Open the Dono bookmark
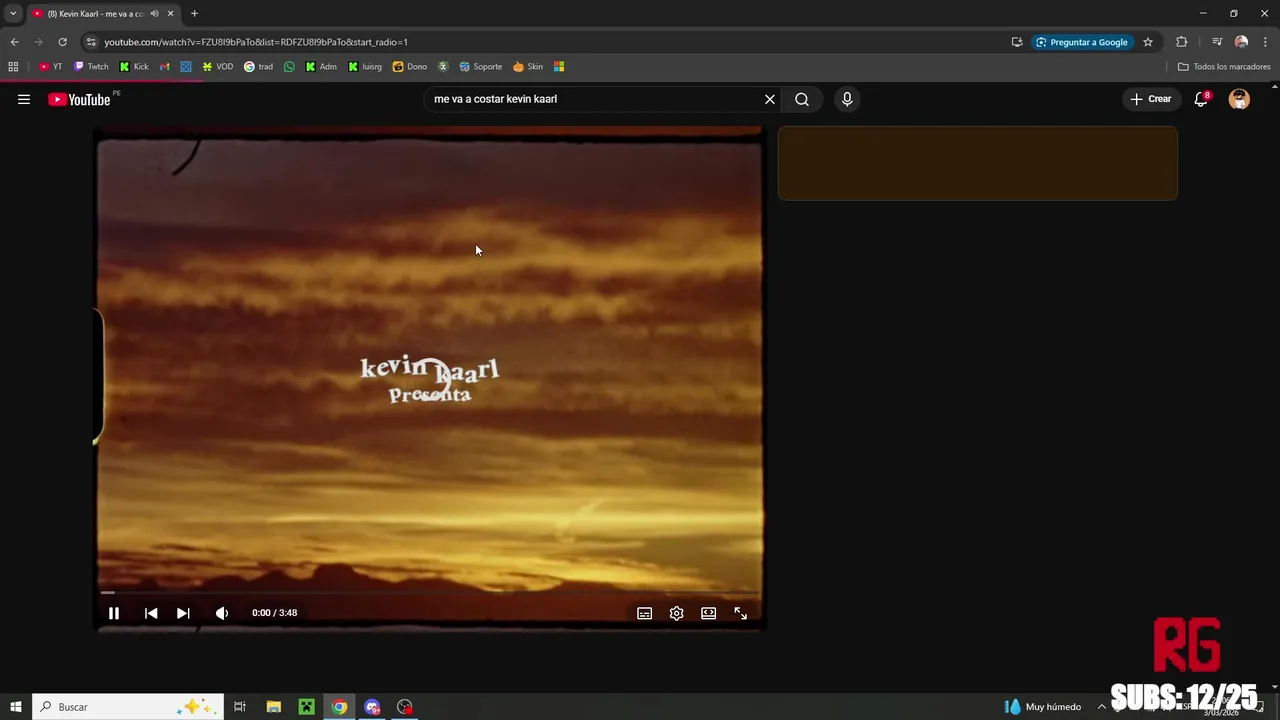Viewport: 1280px width, 720px height. click(x=410, y=67)
